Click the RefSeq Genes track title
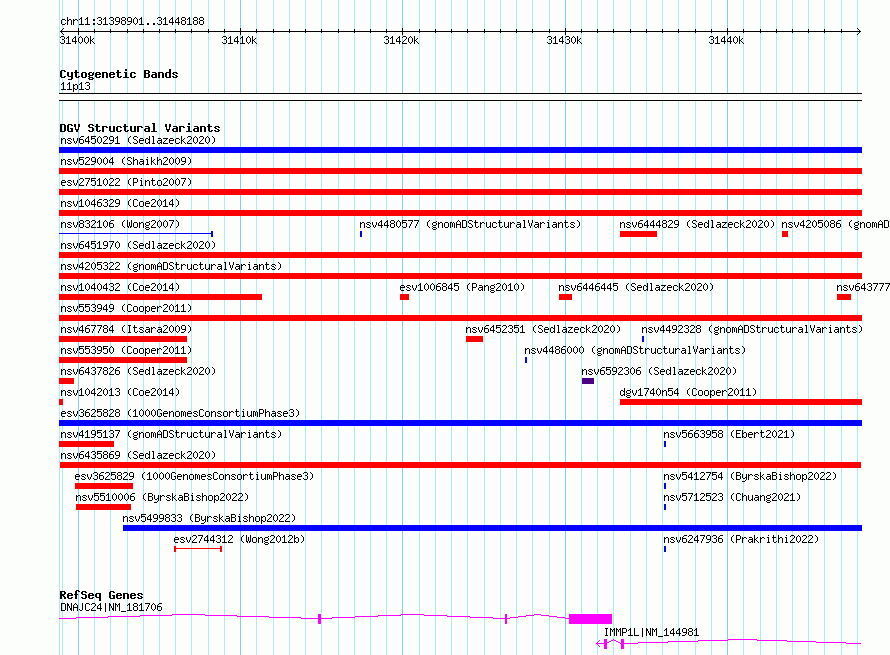The image size is (890, 655). [101, 595]
